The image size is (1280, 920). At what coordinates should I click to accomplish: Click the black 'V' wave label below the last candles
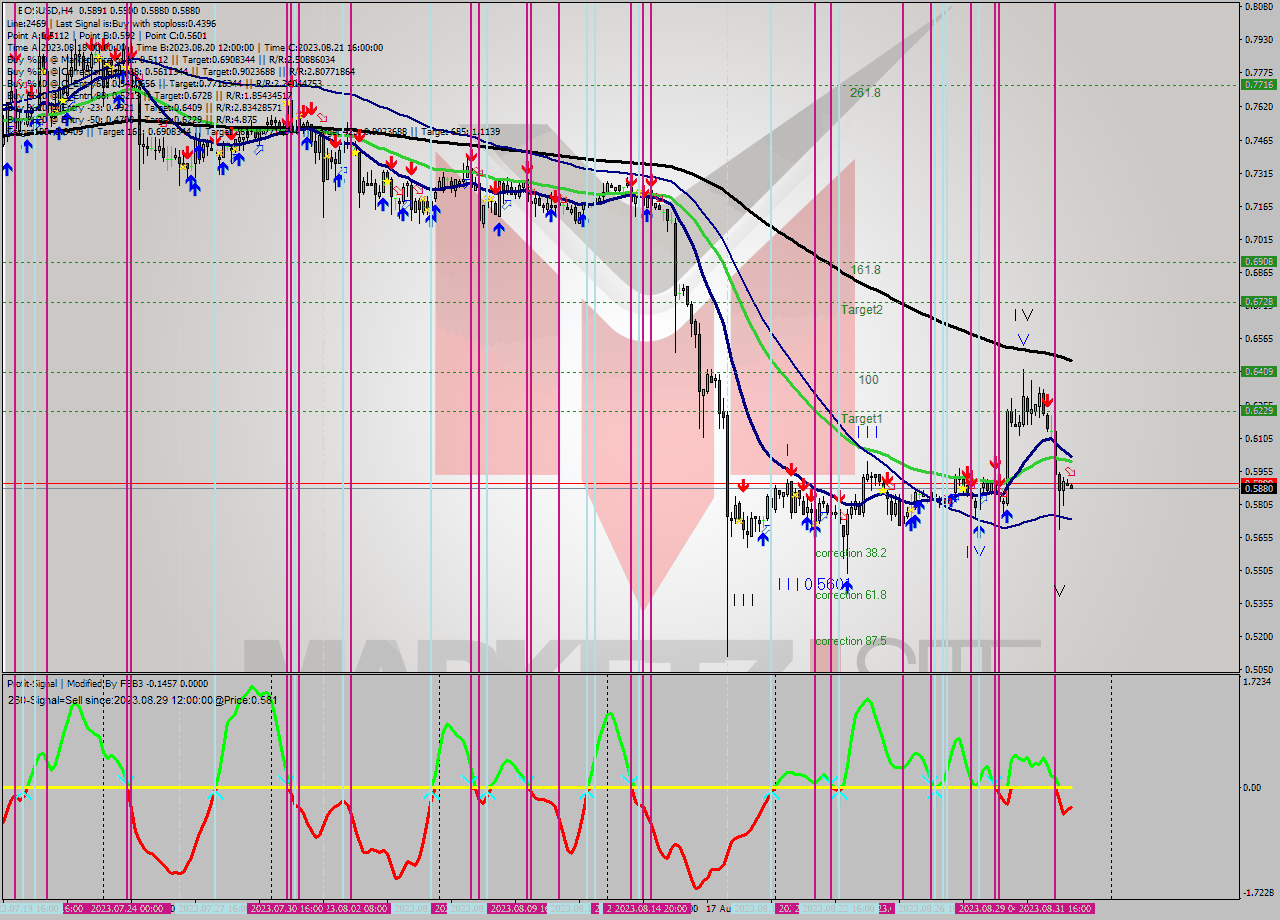click(1060, 591)
